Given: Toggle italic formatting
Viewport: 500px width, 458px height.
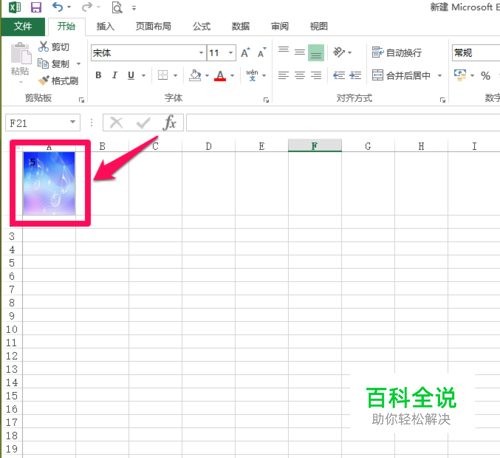Looking at the screenshot, I should pos(115,75).
